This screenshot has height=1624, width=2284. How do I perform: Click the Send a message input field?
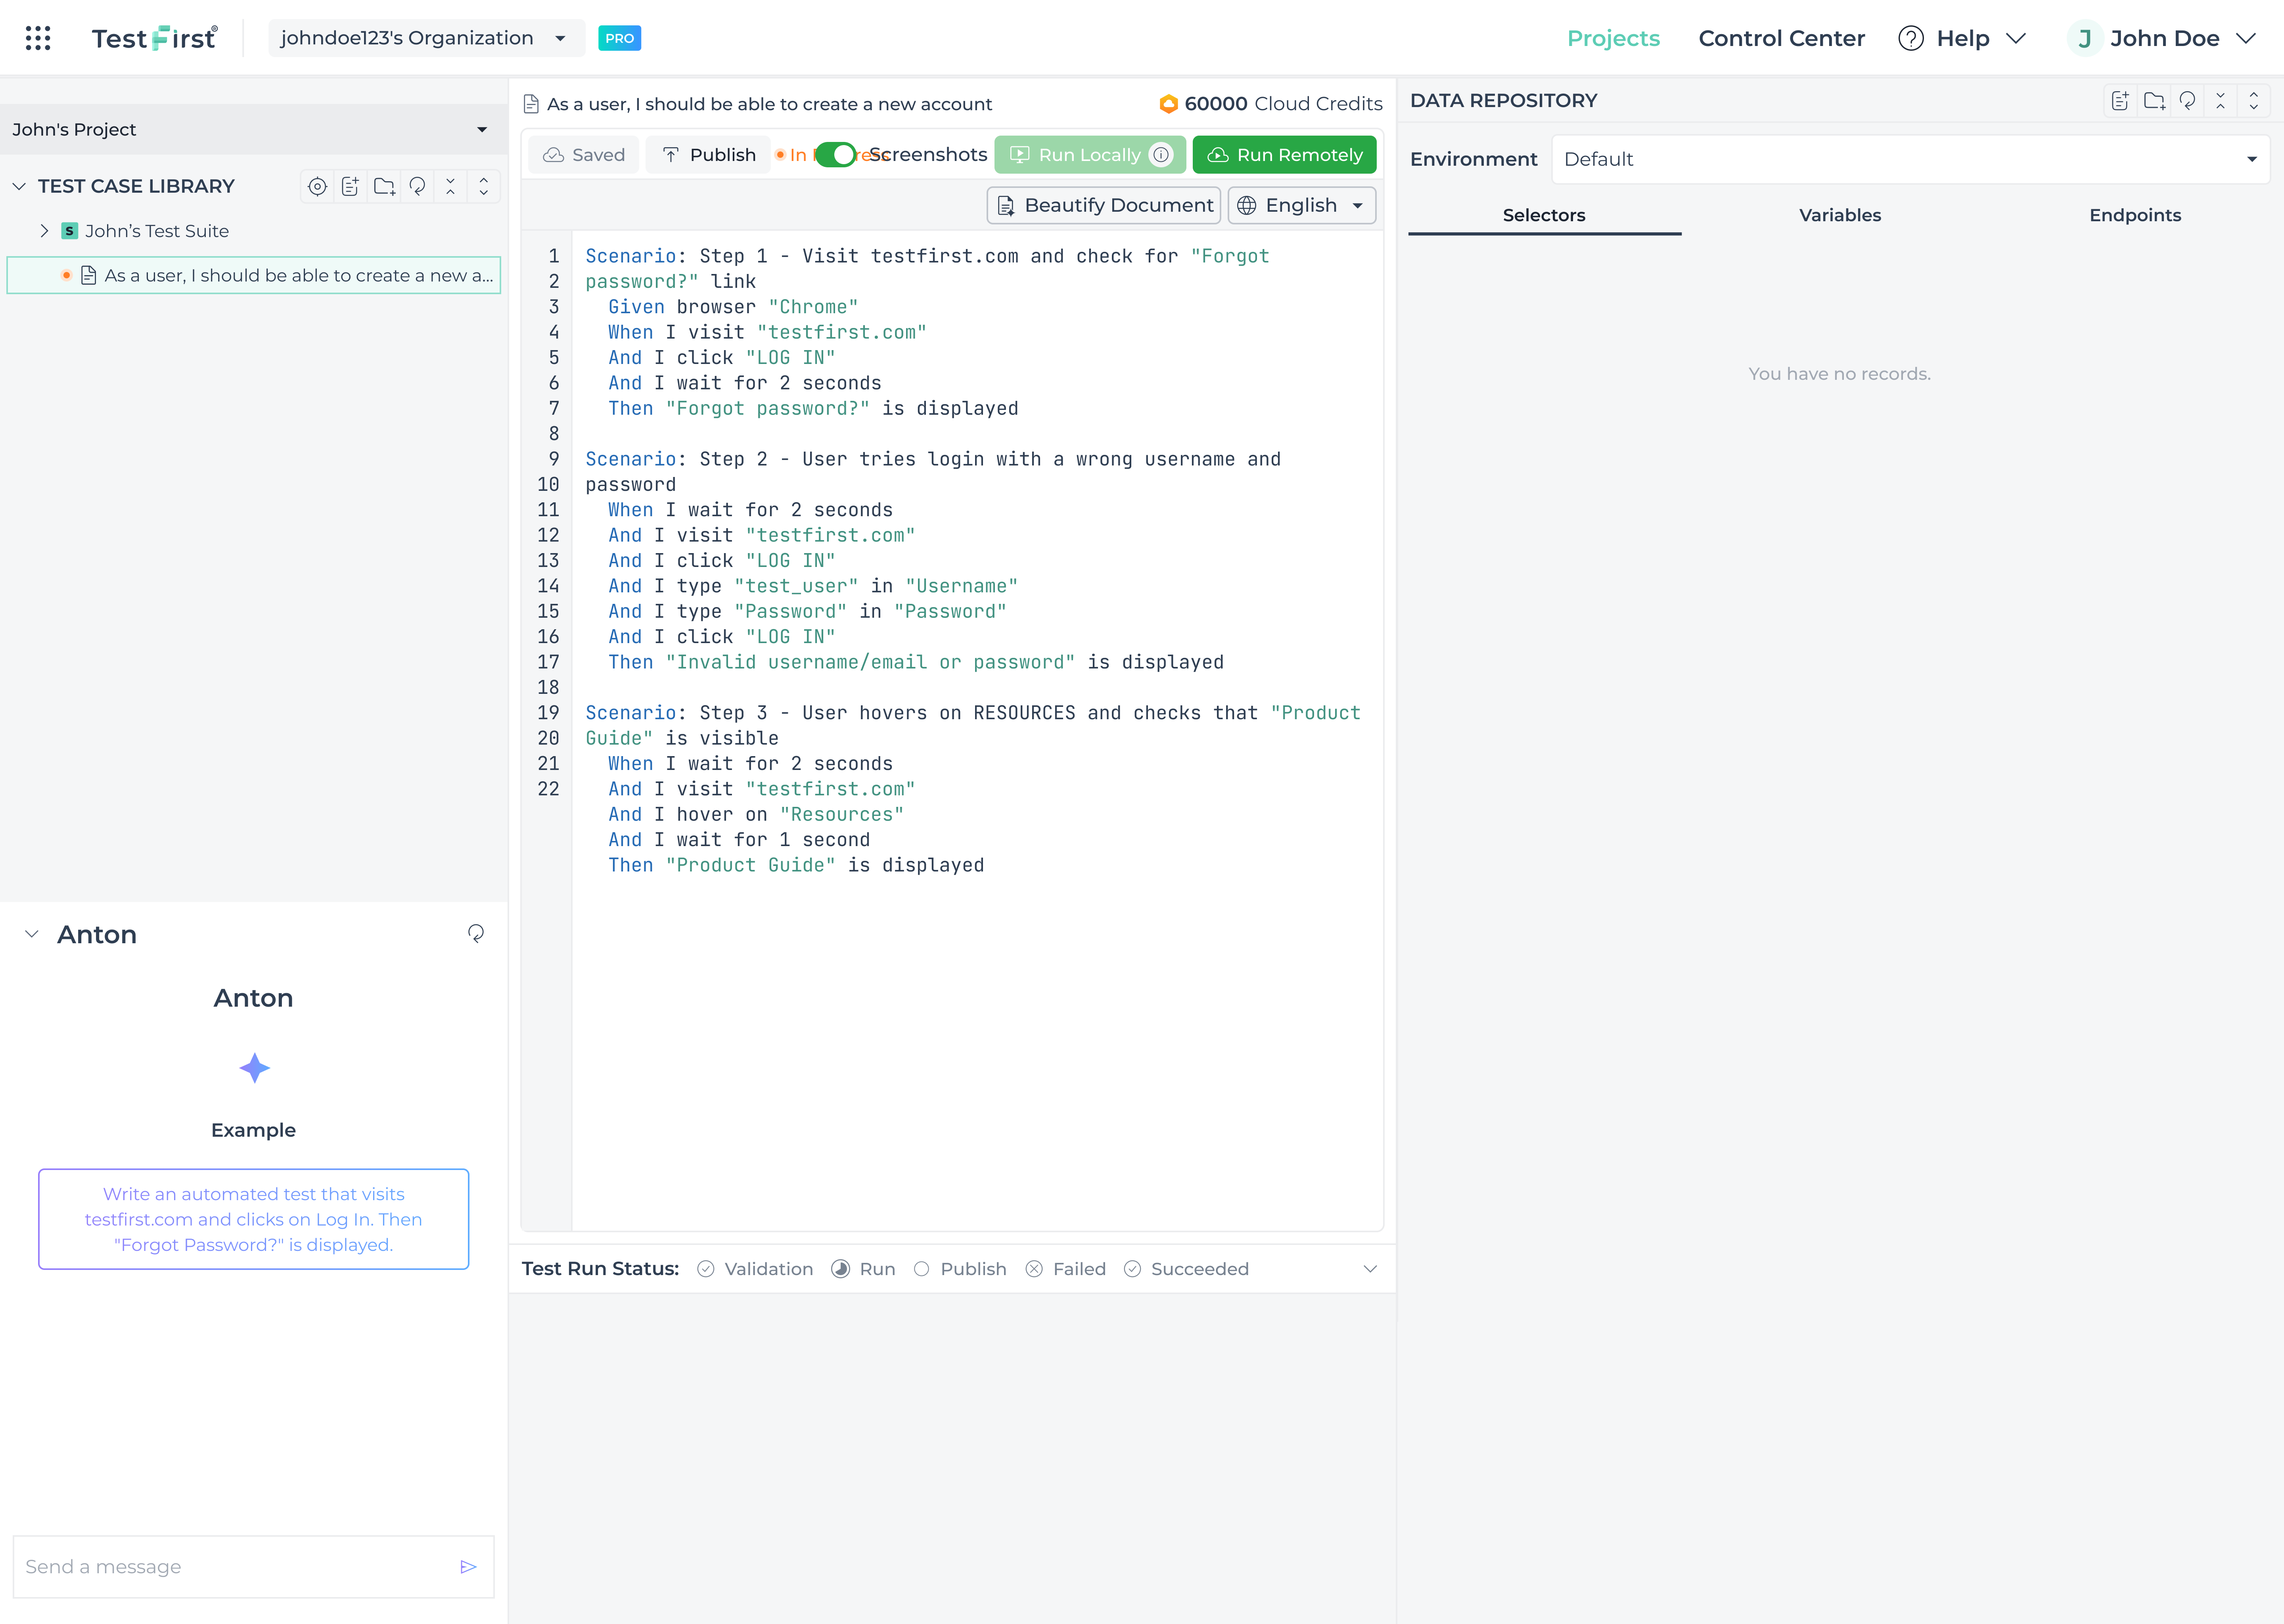(254, 1566)
